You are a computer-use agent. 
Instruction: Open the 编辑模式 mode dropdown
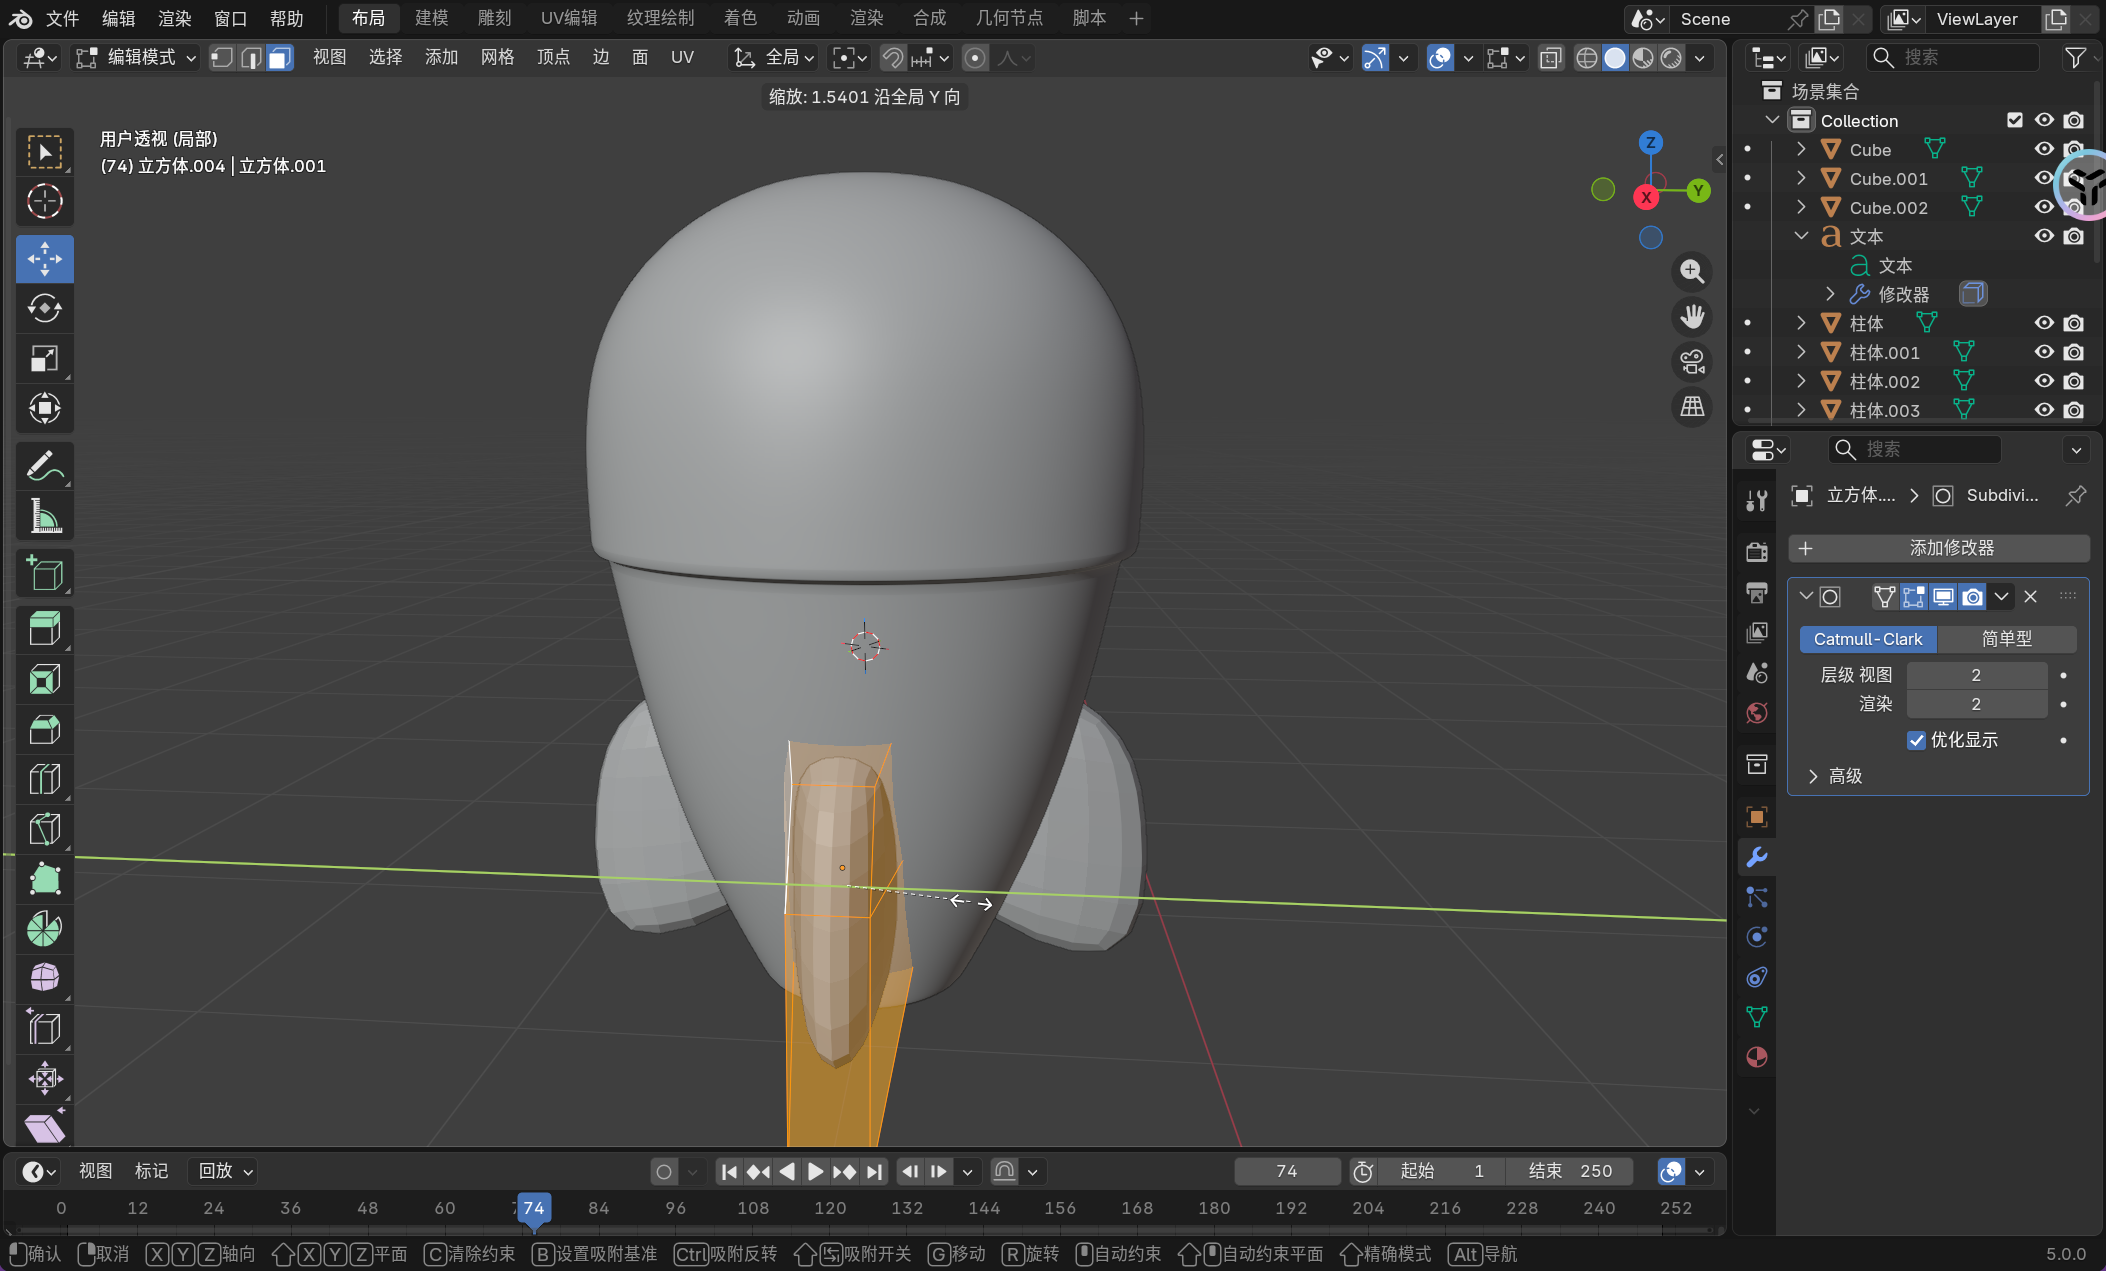click(x=136, y=58)
